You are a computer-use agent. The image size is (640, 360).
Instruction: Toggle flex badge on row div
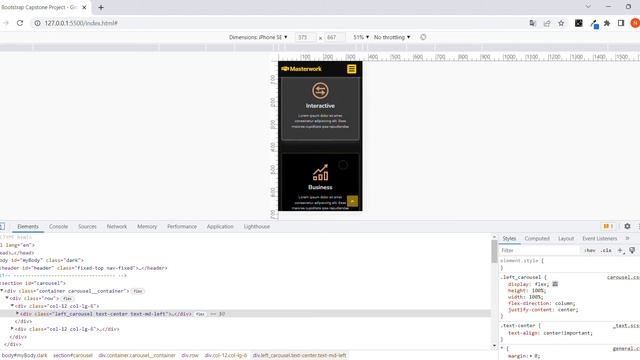[67, 299]
